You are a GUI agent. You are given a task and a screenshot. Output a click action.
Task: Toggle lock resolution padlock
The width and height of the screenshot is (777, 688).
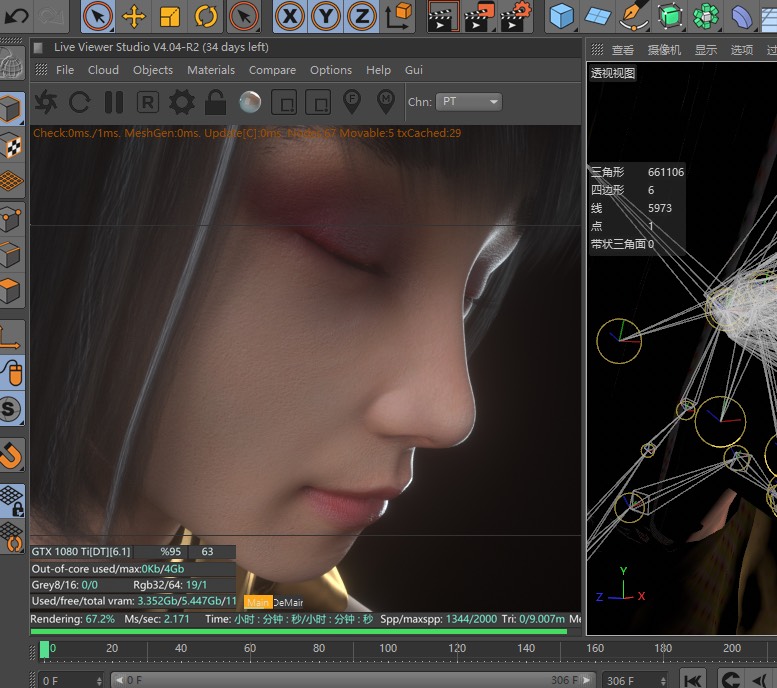[x=216, y=102]
